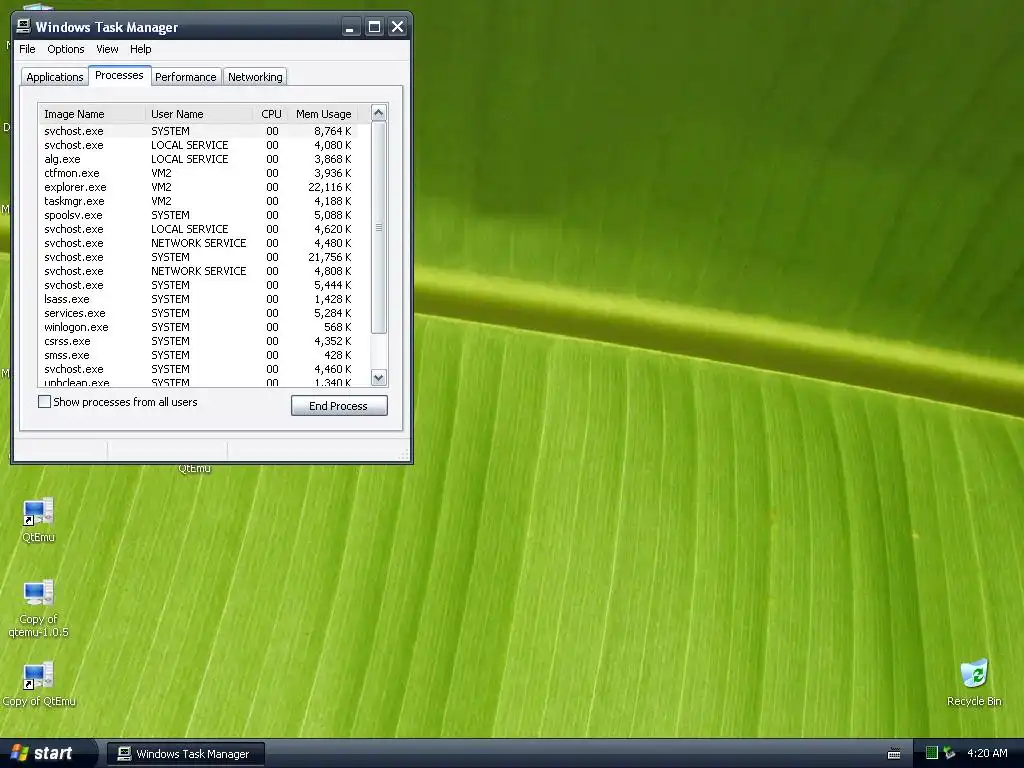Sort by the User Name column header
The width and height of the screenshot is (1024, 768).
pos(199,114)
